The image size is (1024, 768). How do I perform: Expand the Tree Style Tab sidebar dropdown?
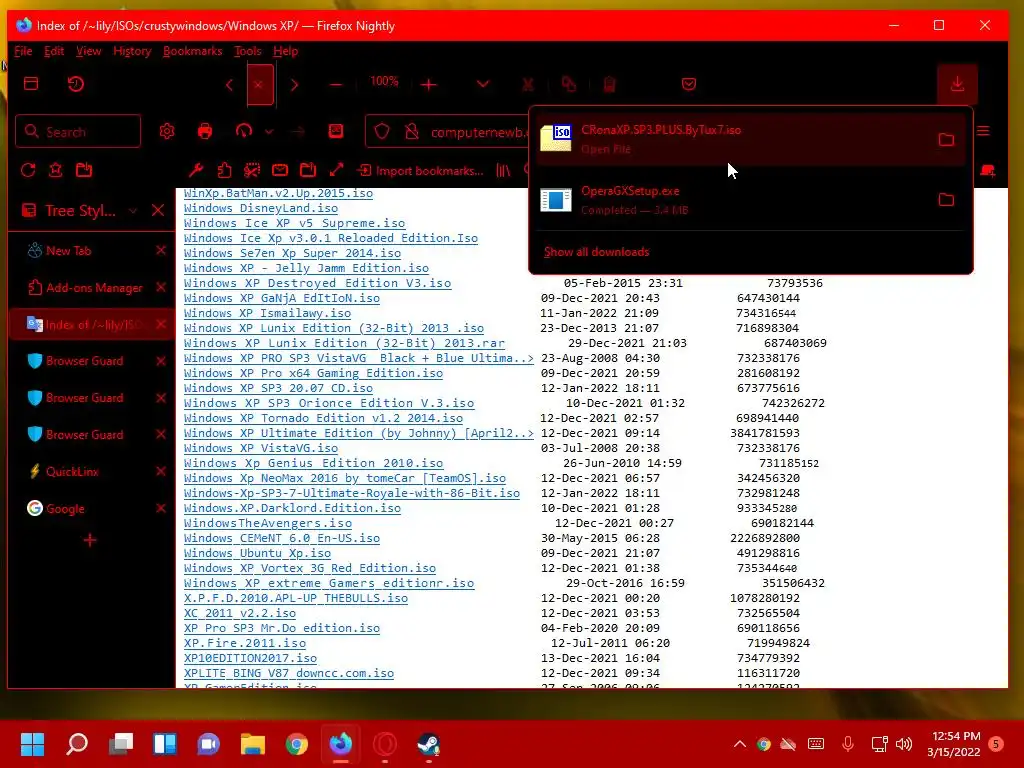pos(133,210)
